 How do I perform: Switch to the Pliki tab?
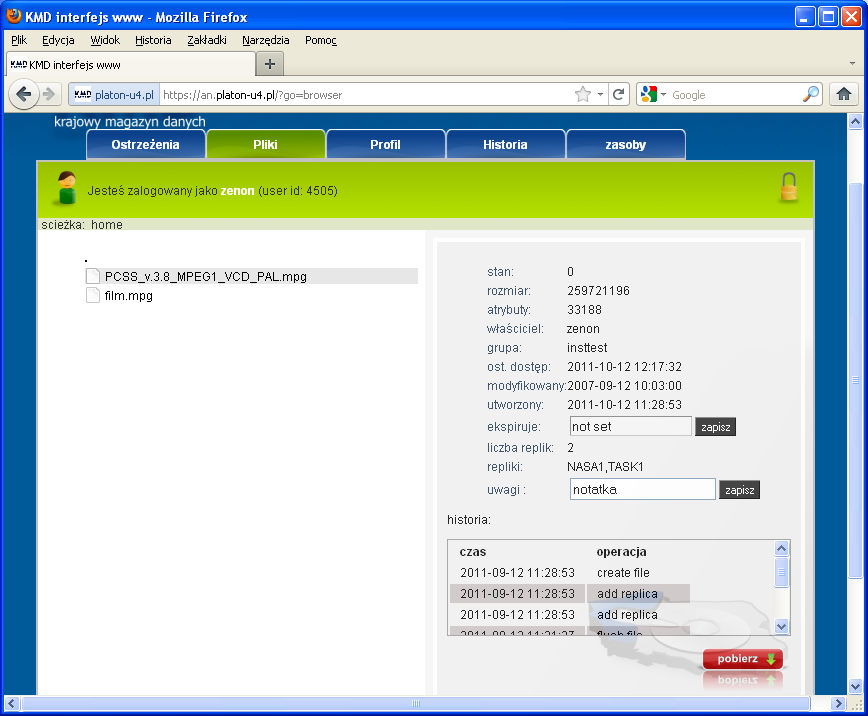pos(265,145)
